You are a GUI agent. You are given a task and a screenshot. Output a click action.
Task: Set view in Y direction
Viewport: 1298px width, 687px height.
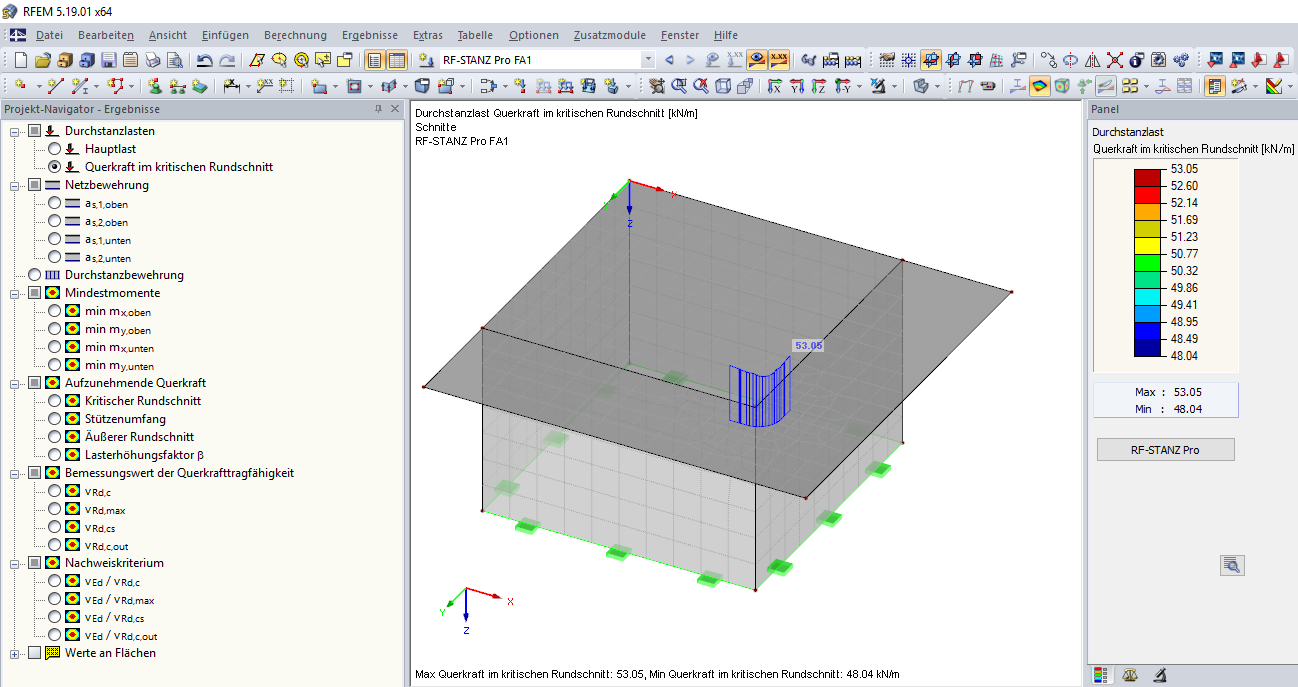pos(797,86)
